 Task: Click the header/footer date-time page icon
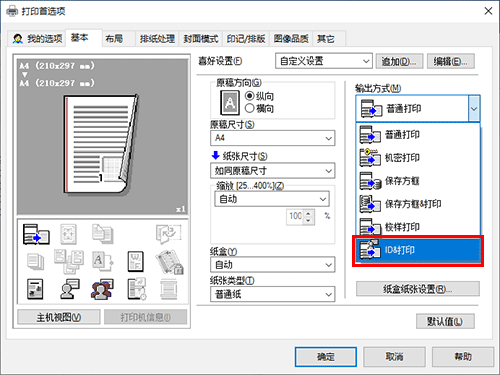click(137, 289)
